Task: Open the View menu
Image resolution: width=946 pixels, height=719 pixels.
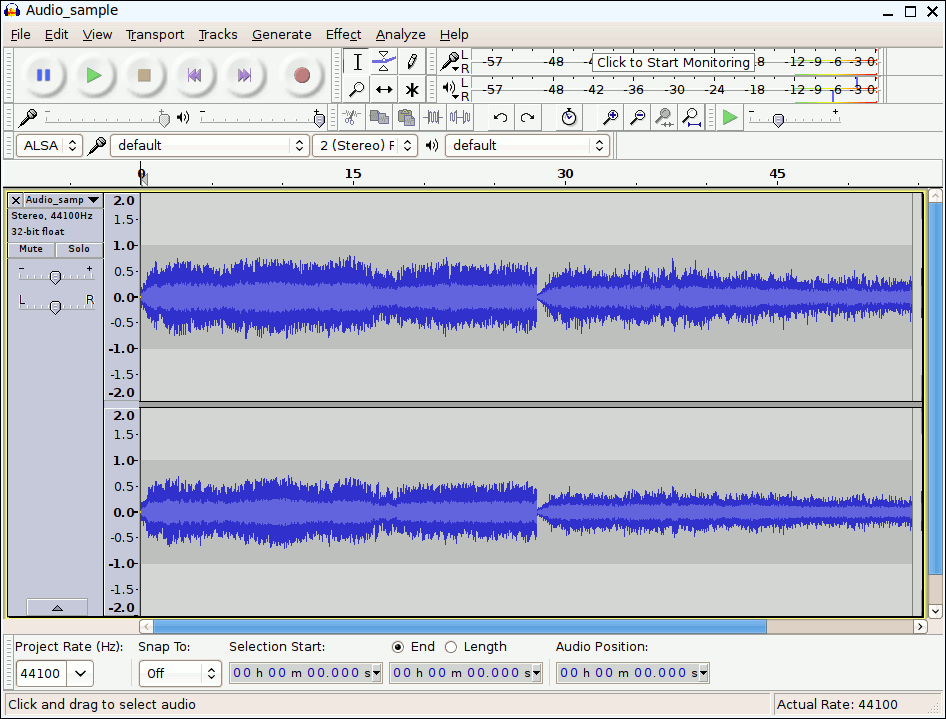Action: [97, 34]
